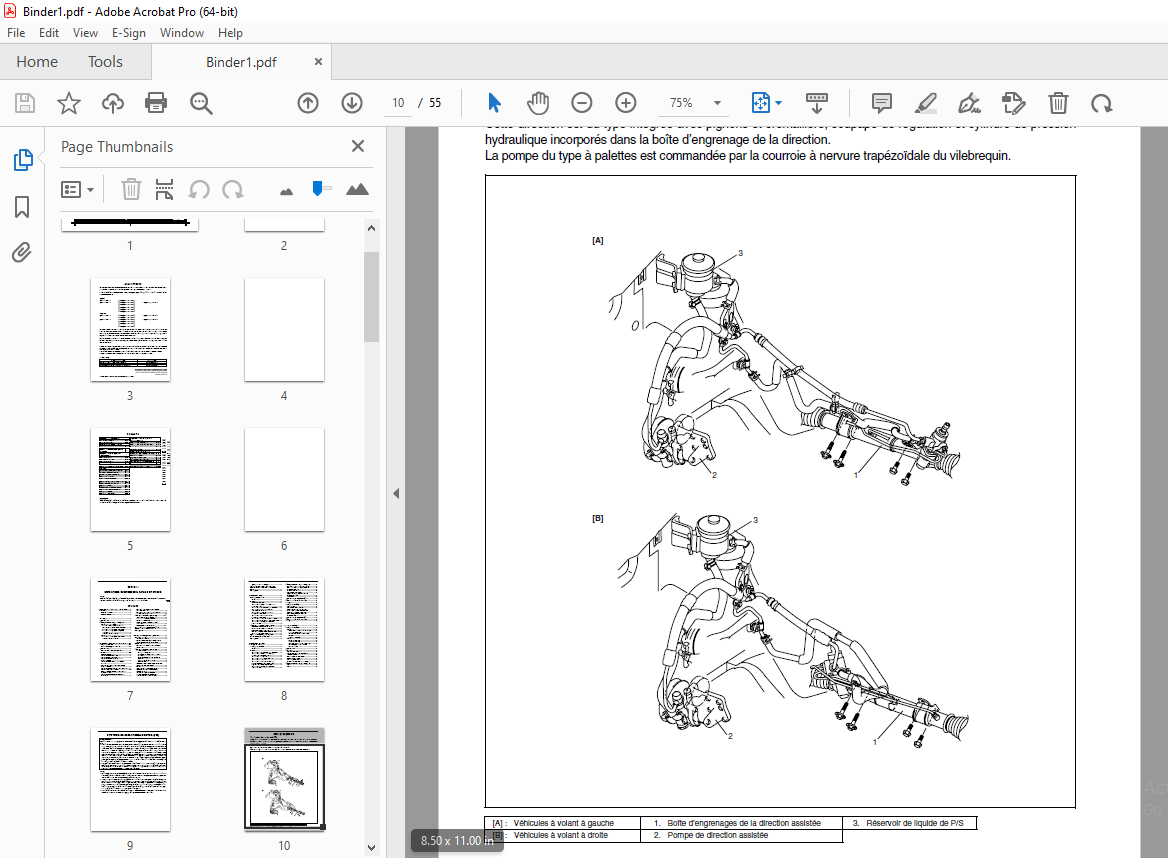Open the Edit menu

[x=48, y=33]
